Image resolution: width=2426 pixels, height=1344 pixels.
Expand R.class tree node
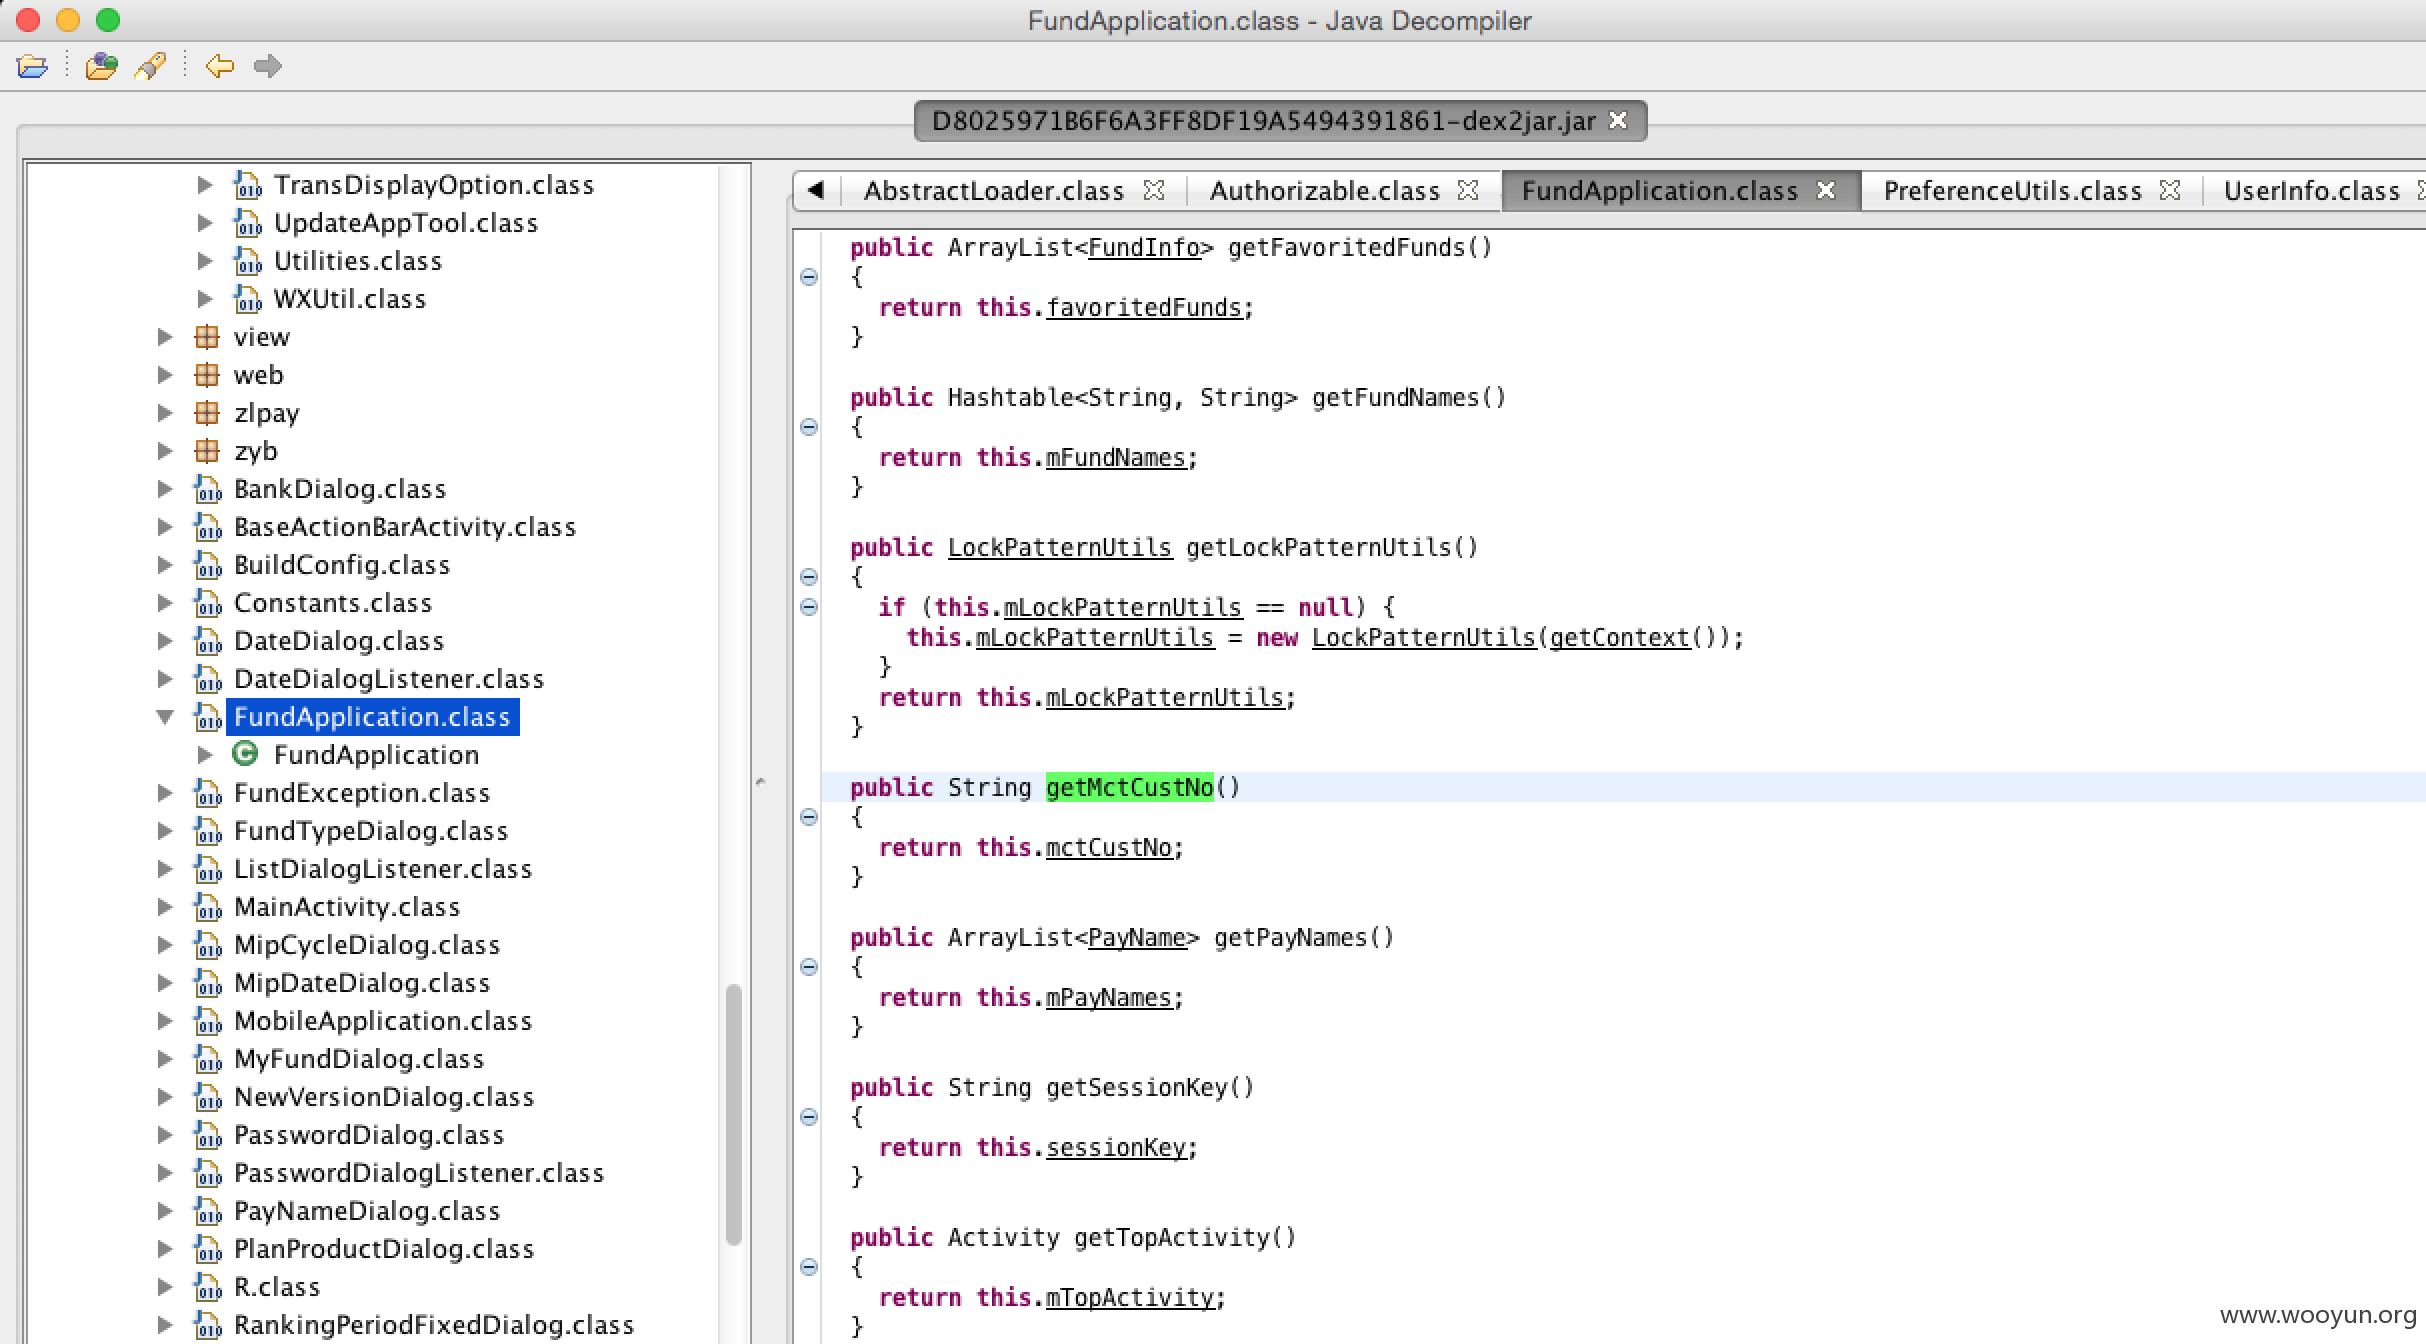tap(165, 1287)
